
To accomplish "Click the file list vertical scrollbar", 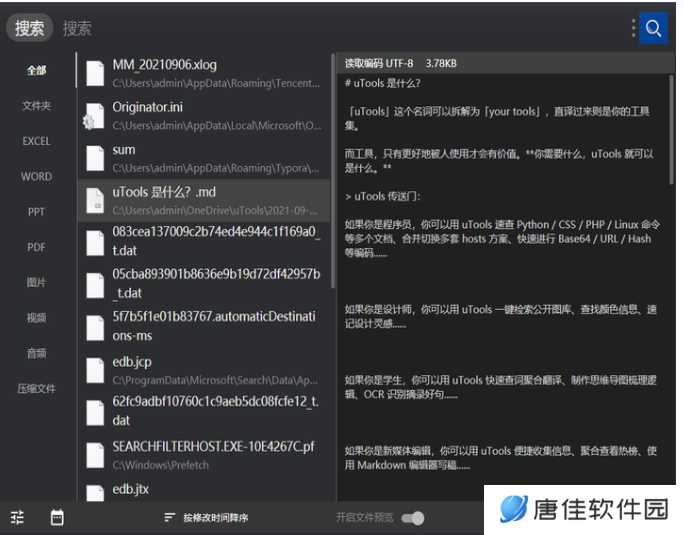I will (x=333, y=171).
